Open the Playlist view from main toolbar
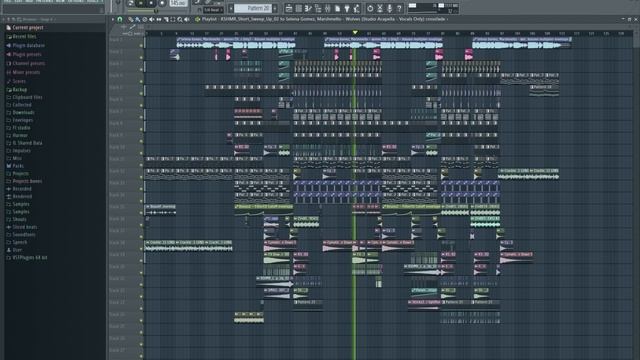The height and width of the screenshot is (360, 640). coord(289,8)
